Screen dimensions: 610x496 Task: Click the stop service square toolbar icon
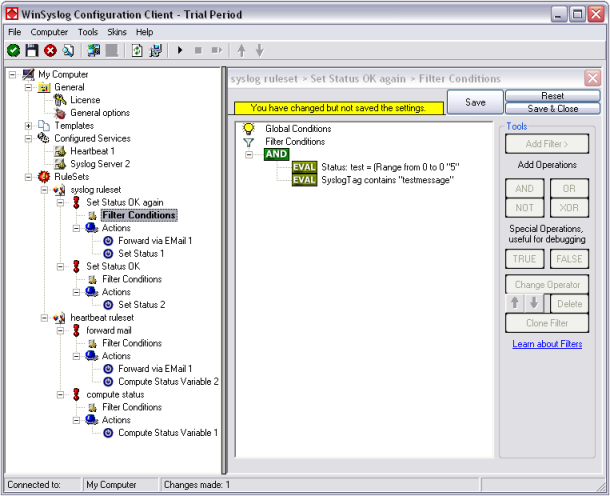point(198,50)
